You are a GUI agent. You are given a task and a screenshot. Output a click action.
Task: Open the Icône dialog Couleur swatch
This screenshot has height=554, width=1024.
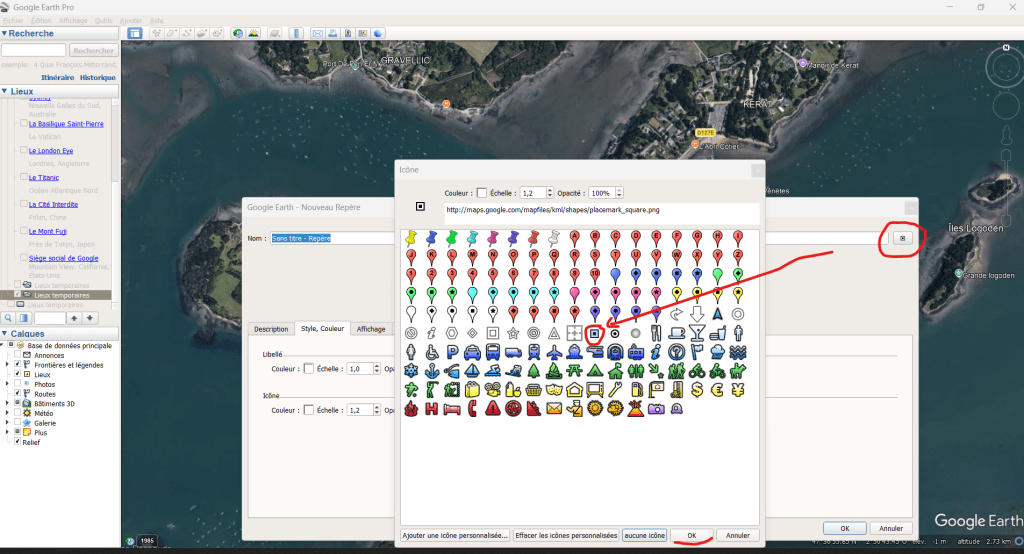point(481,193)
